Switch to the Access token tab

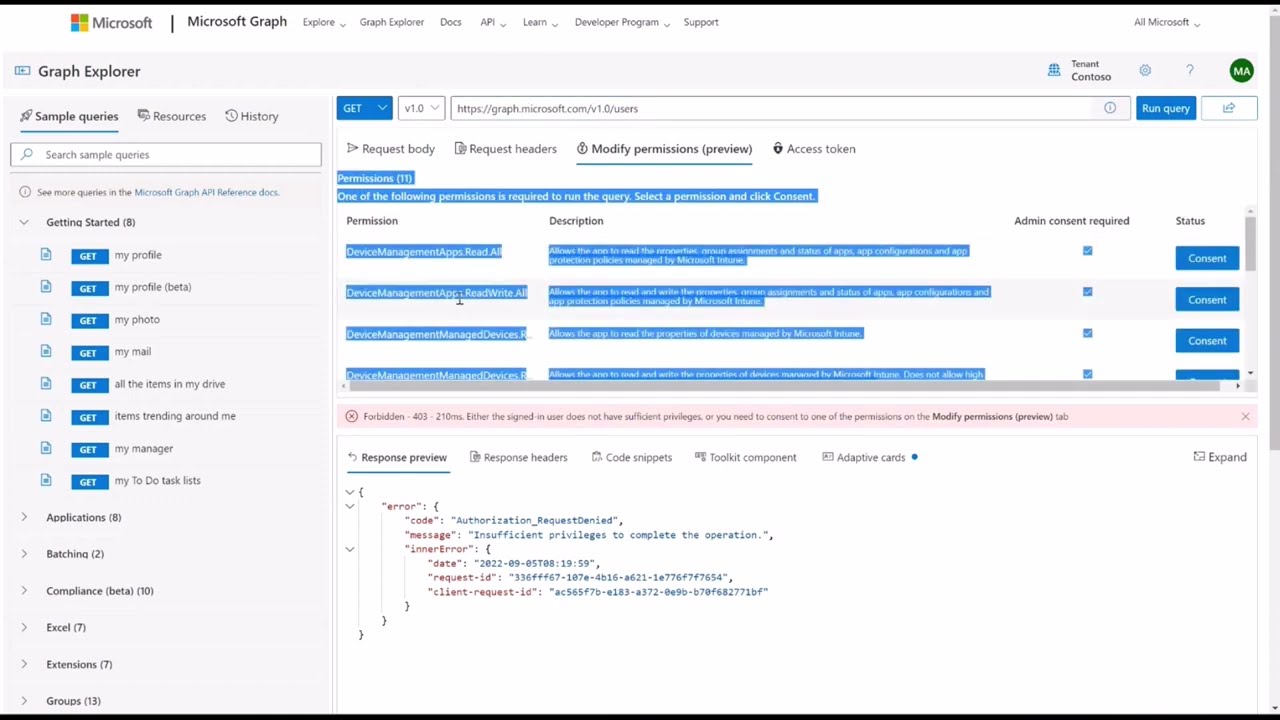click(x=814, y=149)
